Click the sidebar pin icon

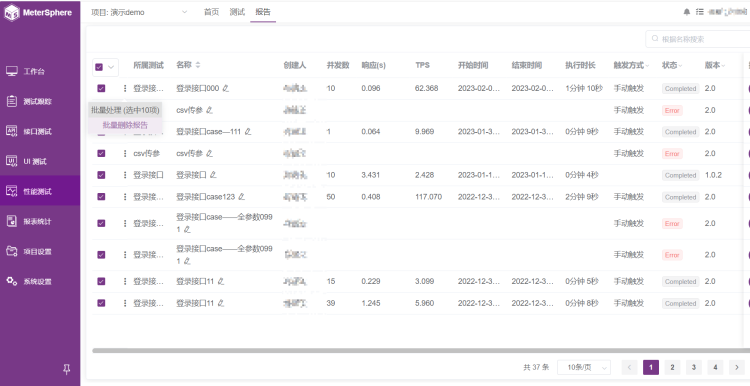tap(67, 368)
